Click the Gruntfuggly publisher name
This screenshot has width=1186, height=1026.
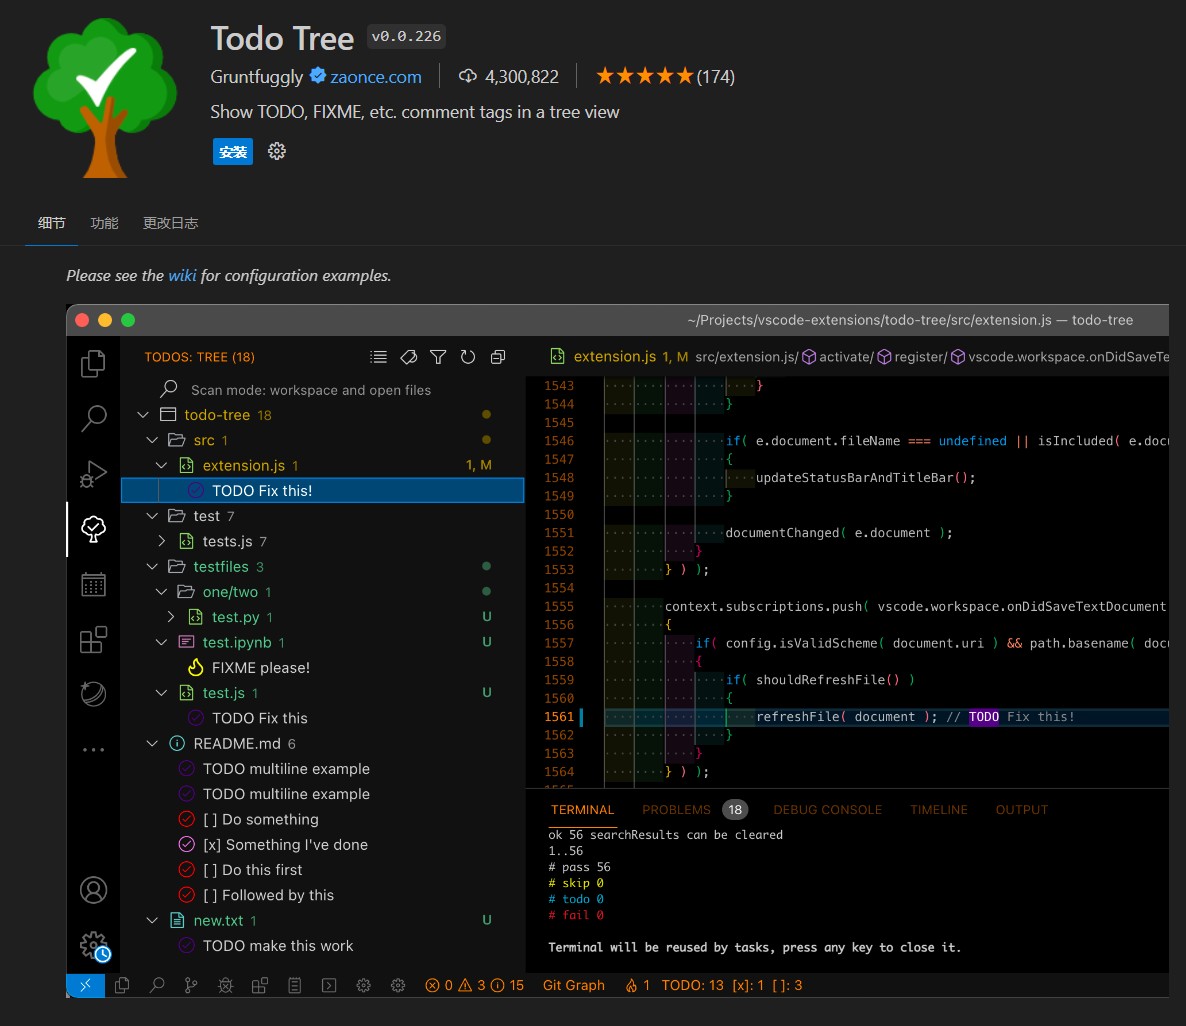click(x=256, y=76)
